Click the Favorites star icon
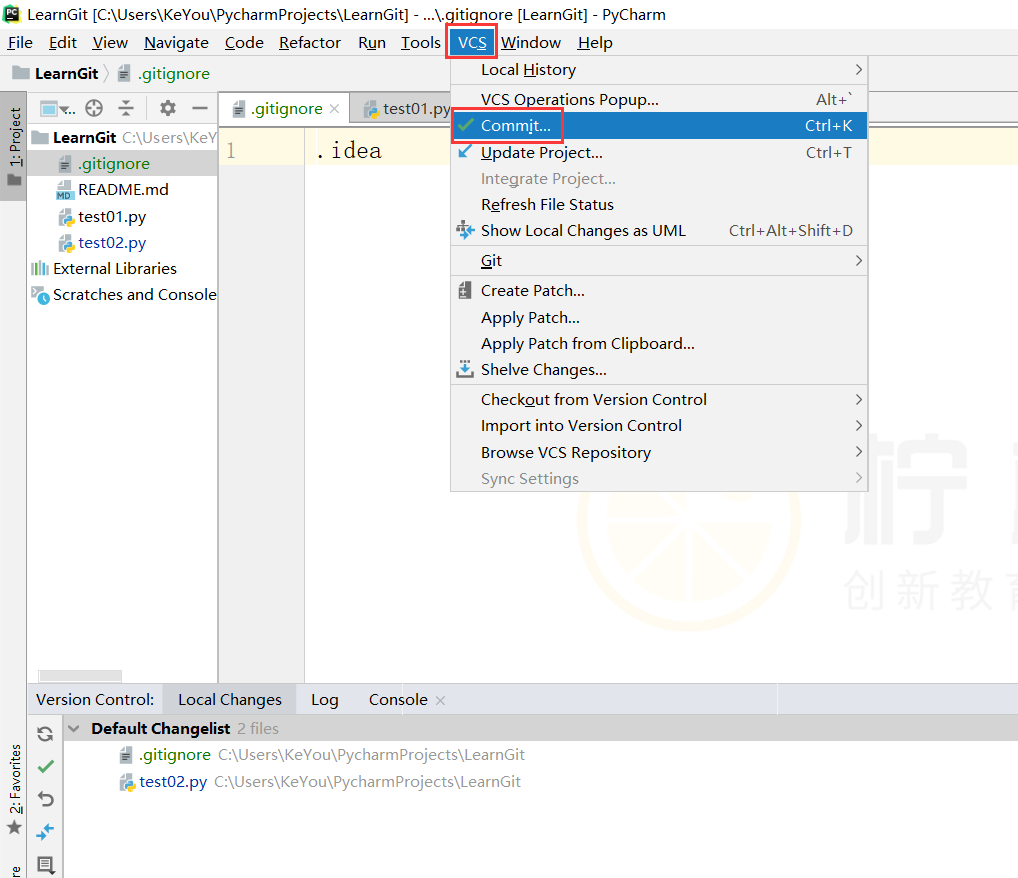The image size is (1018, 878). 14,827
